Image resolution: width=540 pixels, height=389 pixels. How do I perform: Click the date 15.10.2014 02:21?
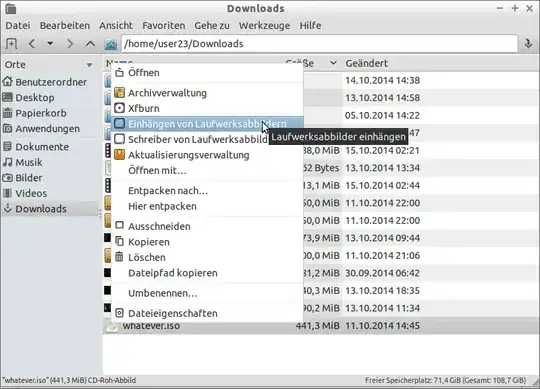coord(382,150)
